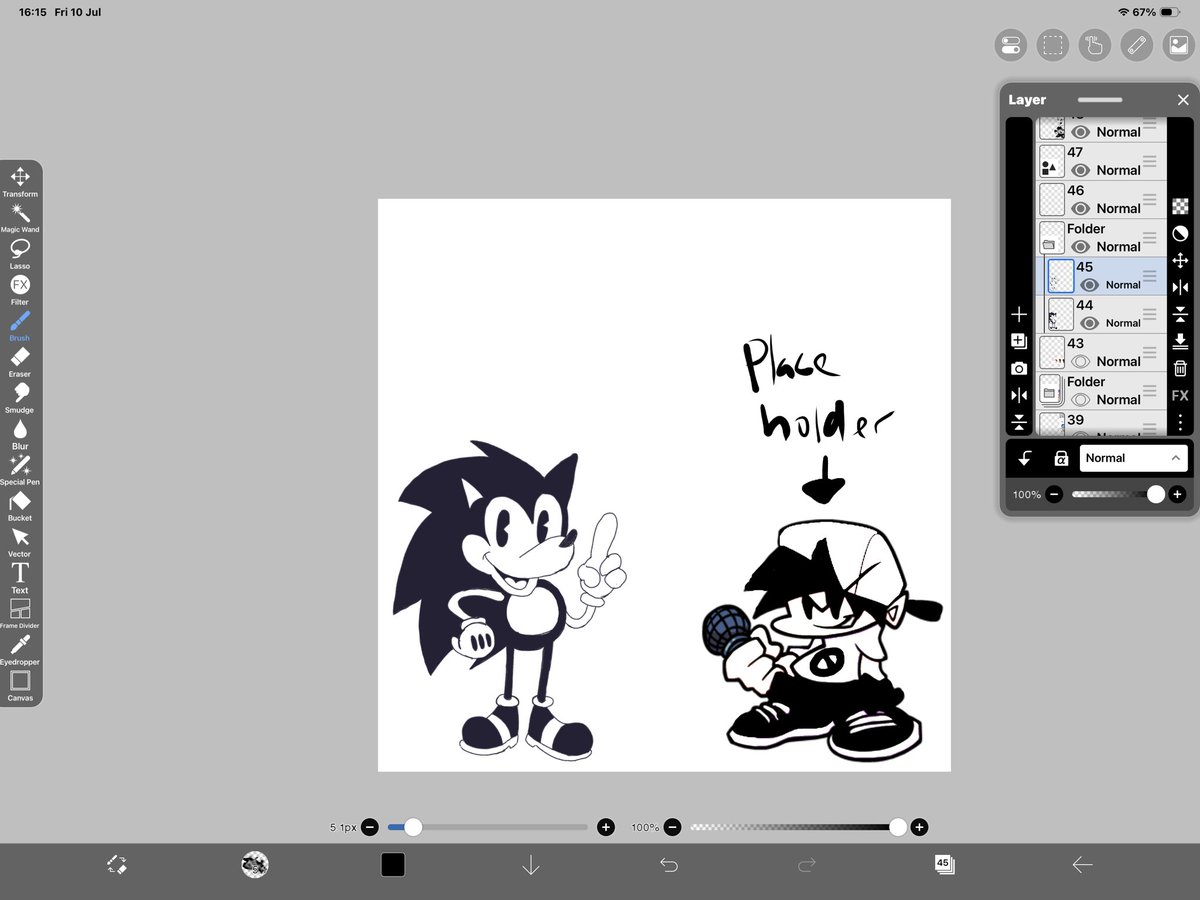
Task: Tap the checkerboard clear layer icon
Action: tap(1180, 206)
